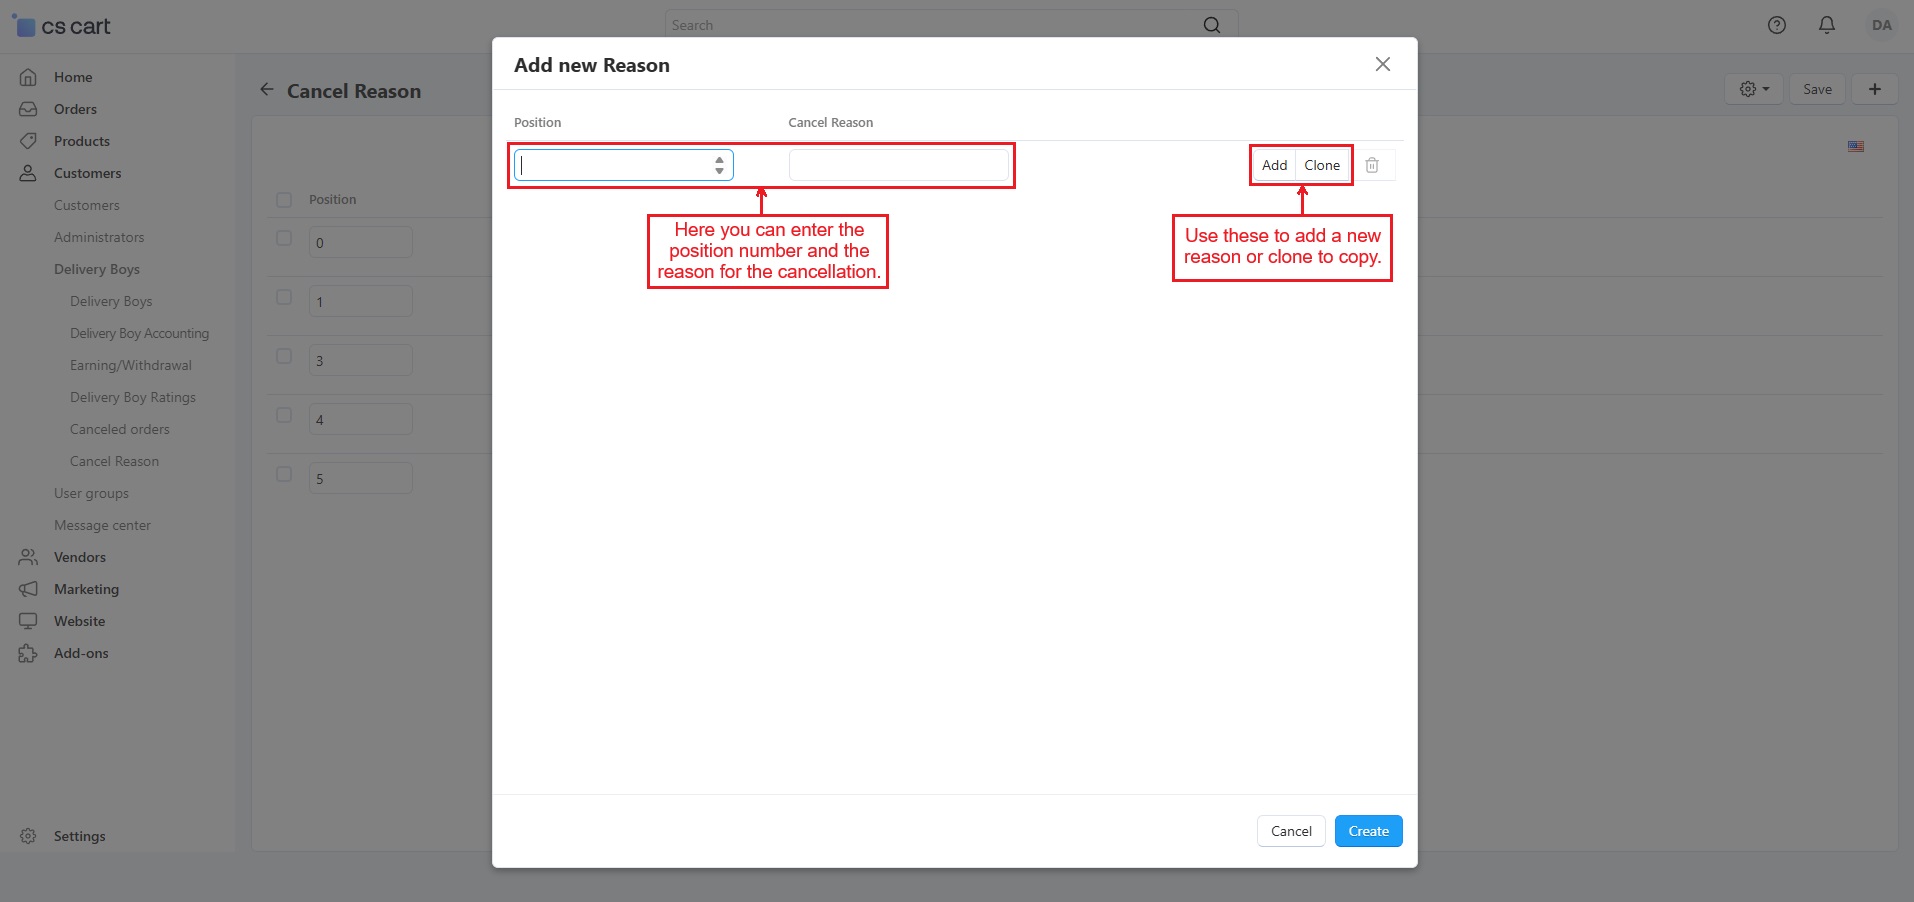Open the gear settings dropdown

click(x=1753, y=89)
